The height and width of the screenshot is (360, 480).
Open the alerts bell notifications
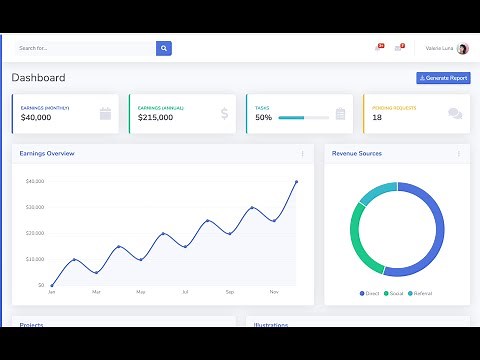click(x=379, y=48)
